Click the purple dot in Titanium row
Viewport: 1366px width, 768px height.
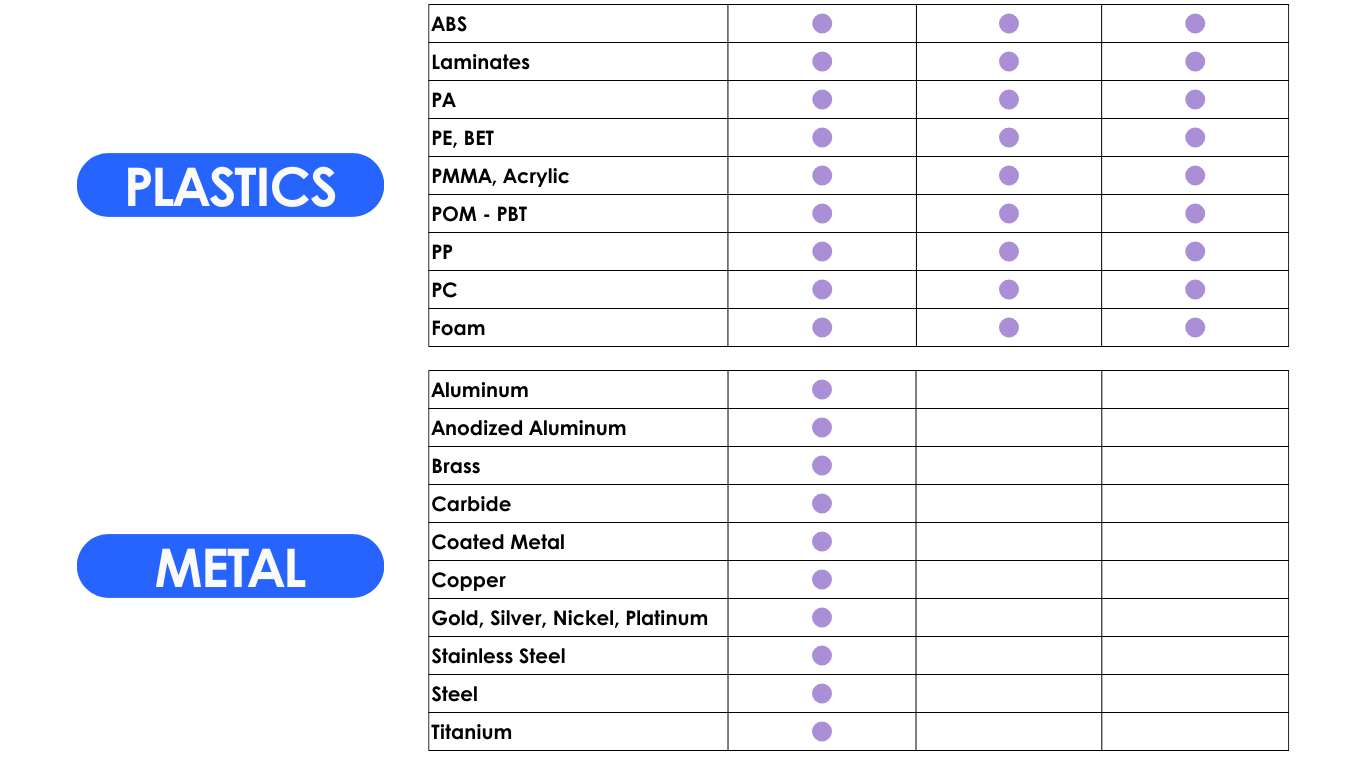click(x=822, y=732)
